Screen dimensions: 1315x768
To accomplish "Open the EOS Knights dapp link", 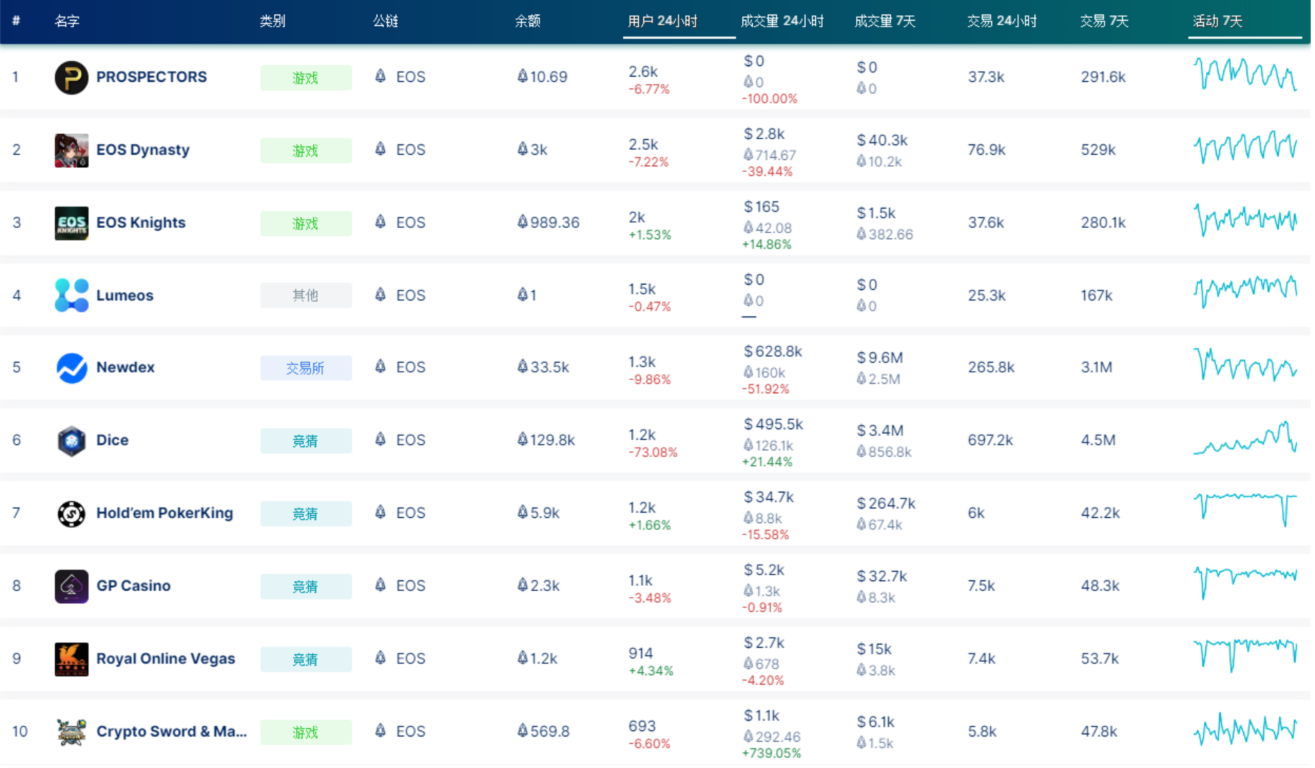I will (141, 223).
